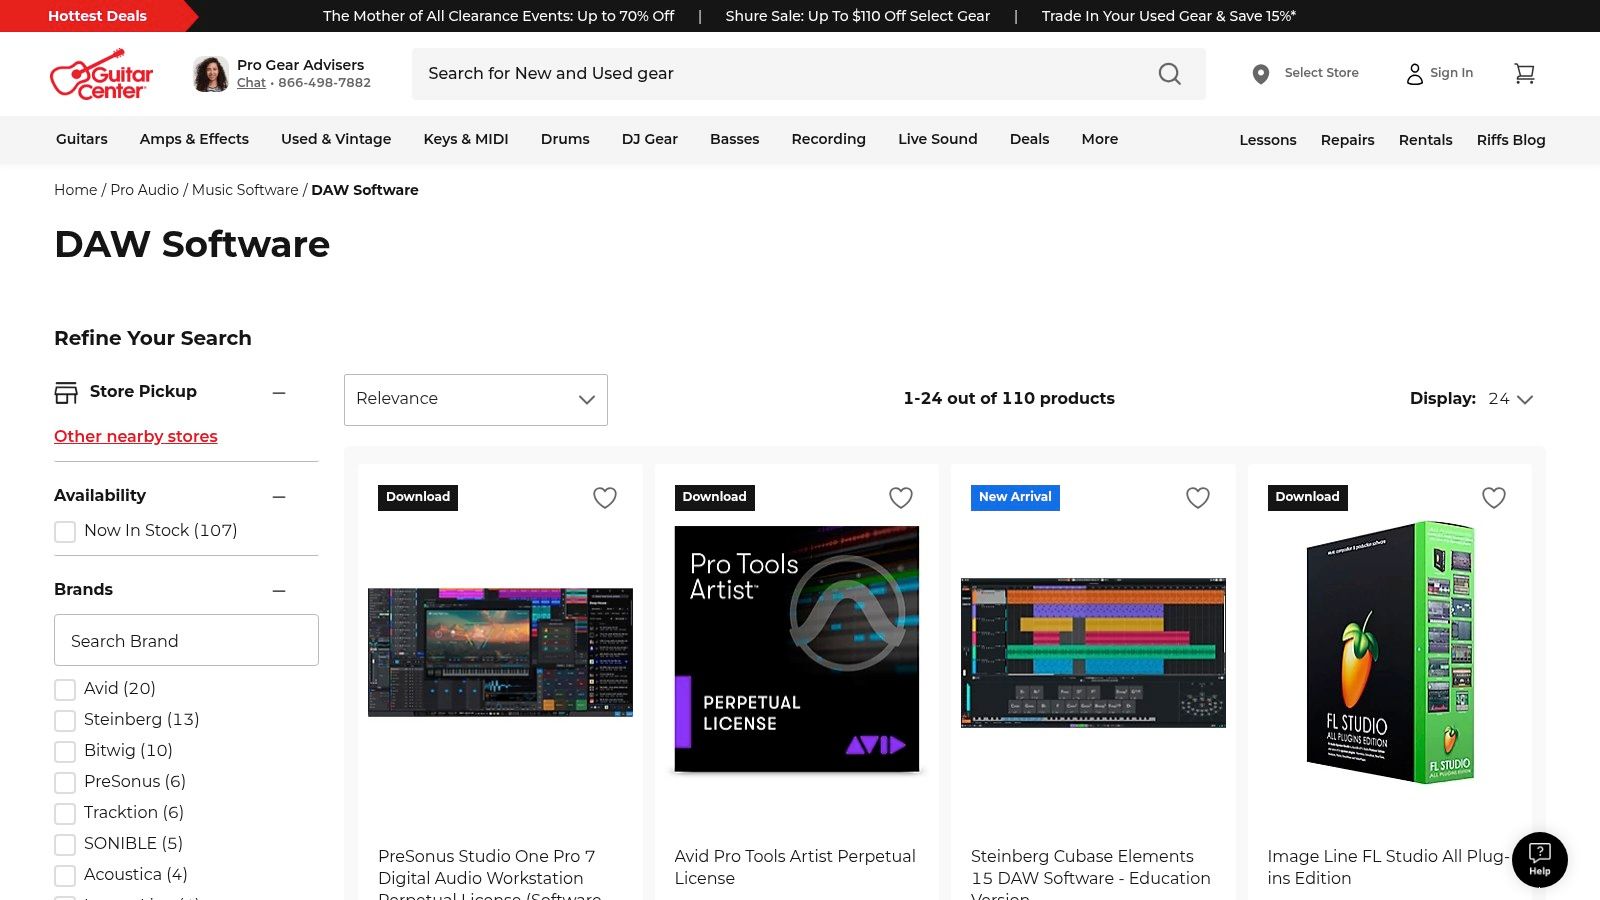Click the Guitar Center logo
This screenshot has height=900, width=1600.
101,74
